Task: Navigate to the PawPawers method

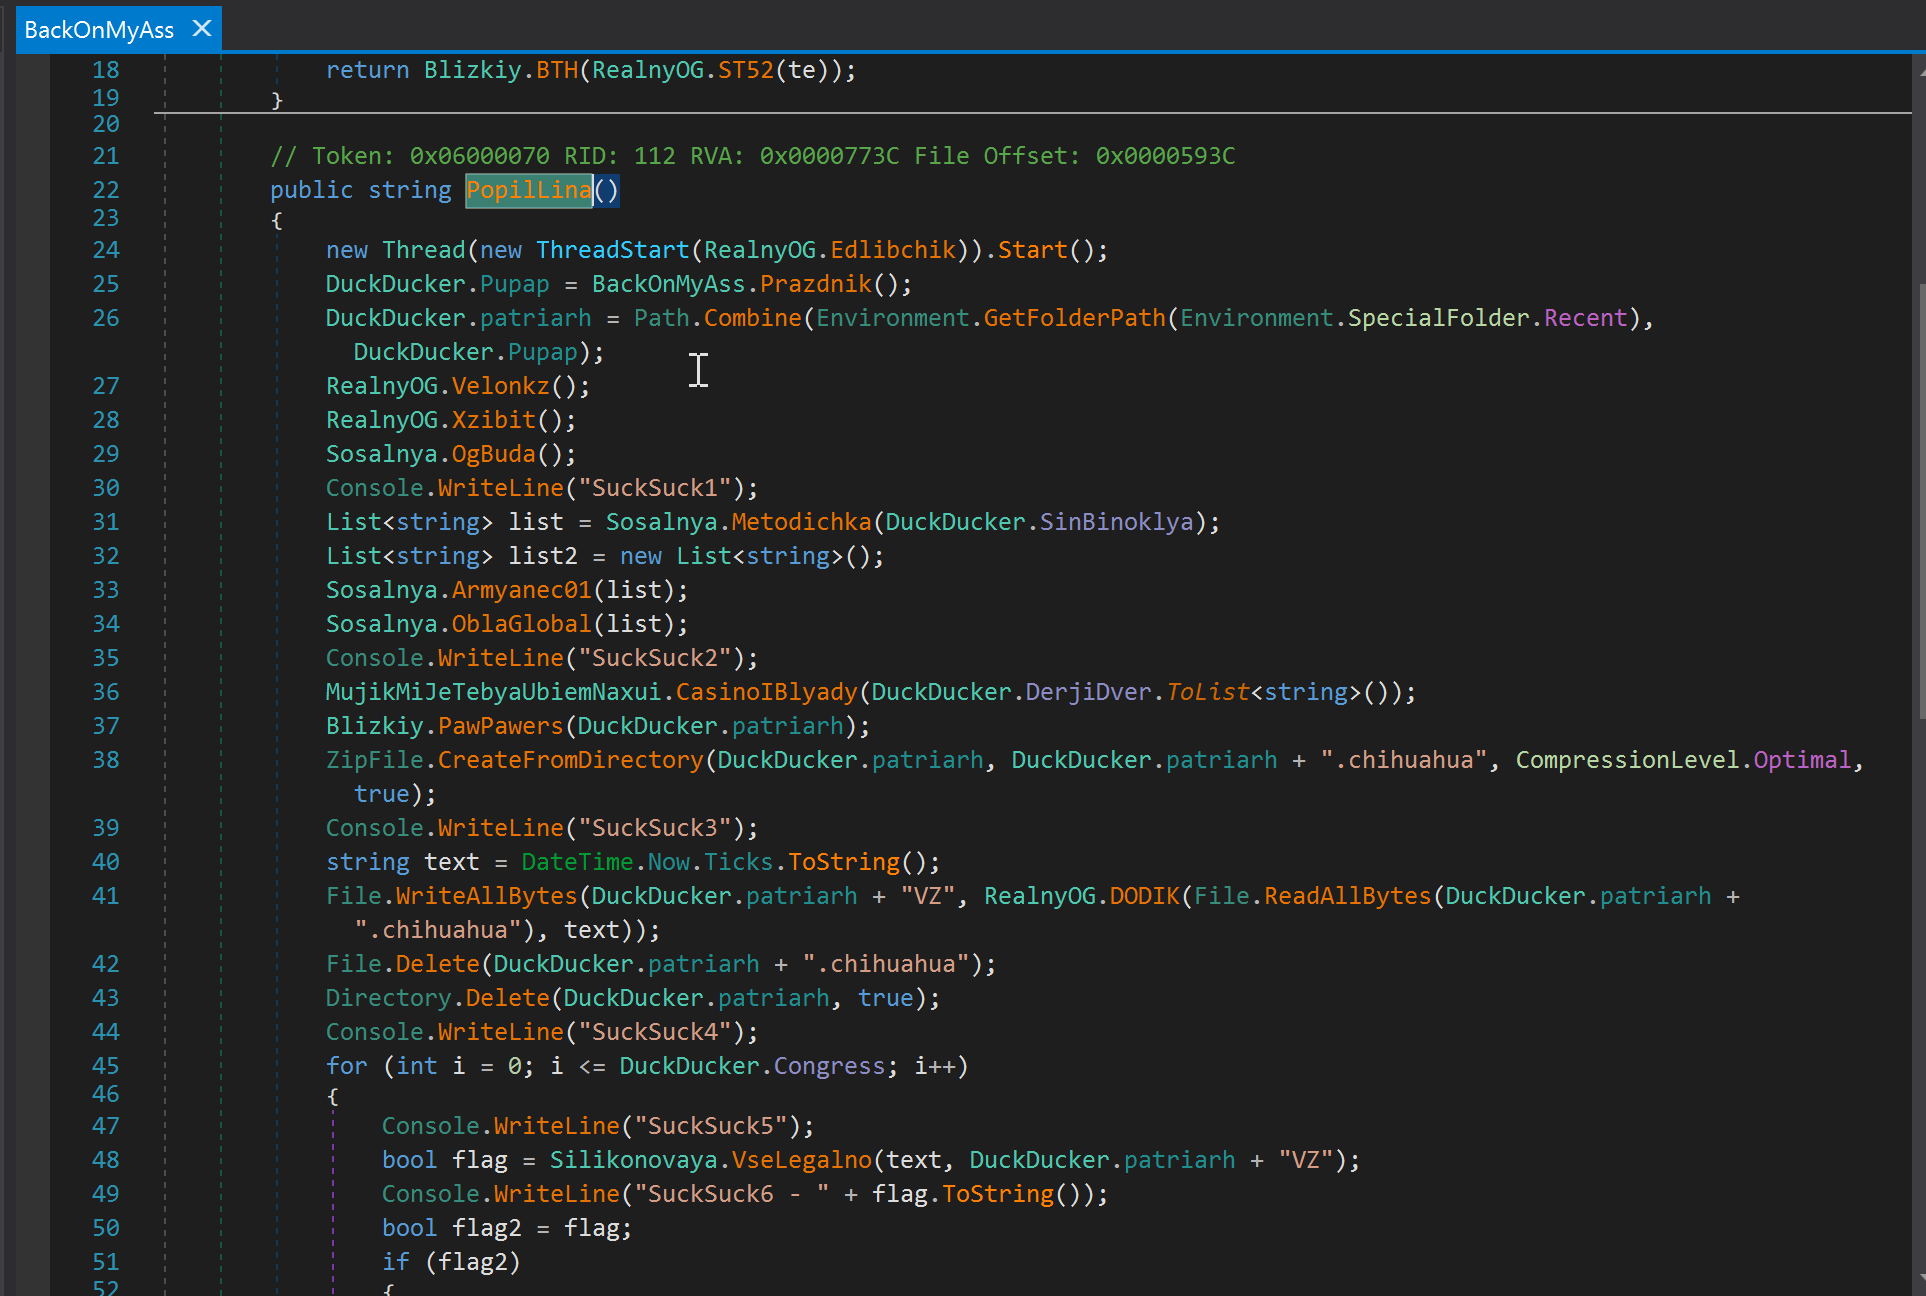Action: [500, 726]
